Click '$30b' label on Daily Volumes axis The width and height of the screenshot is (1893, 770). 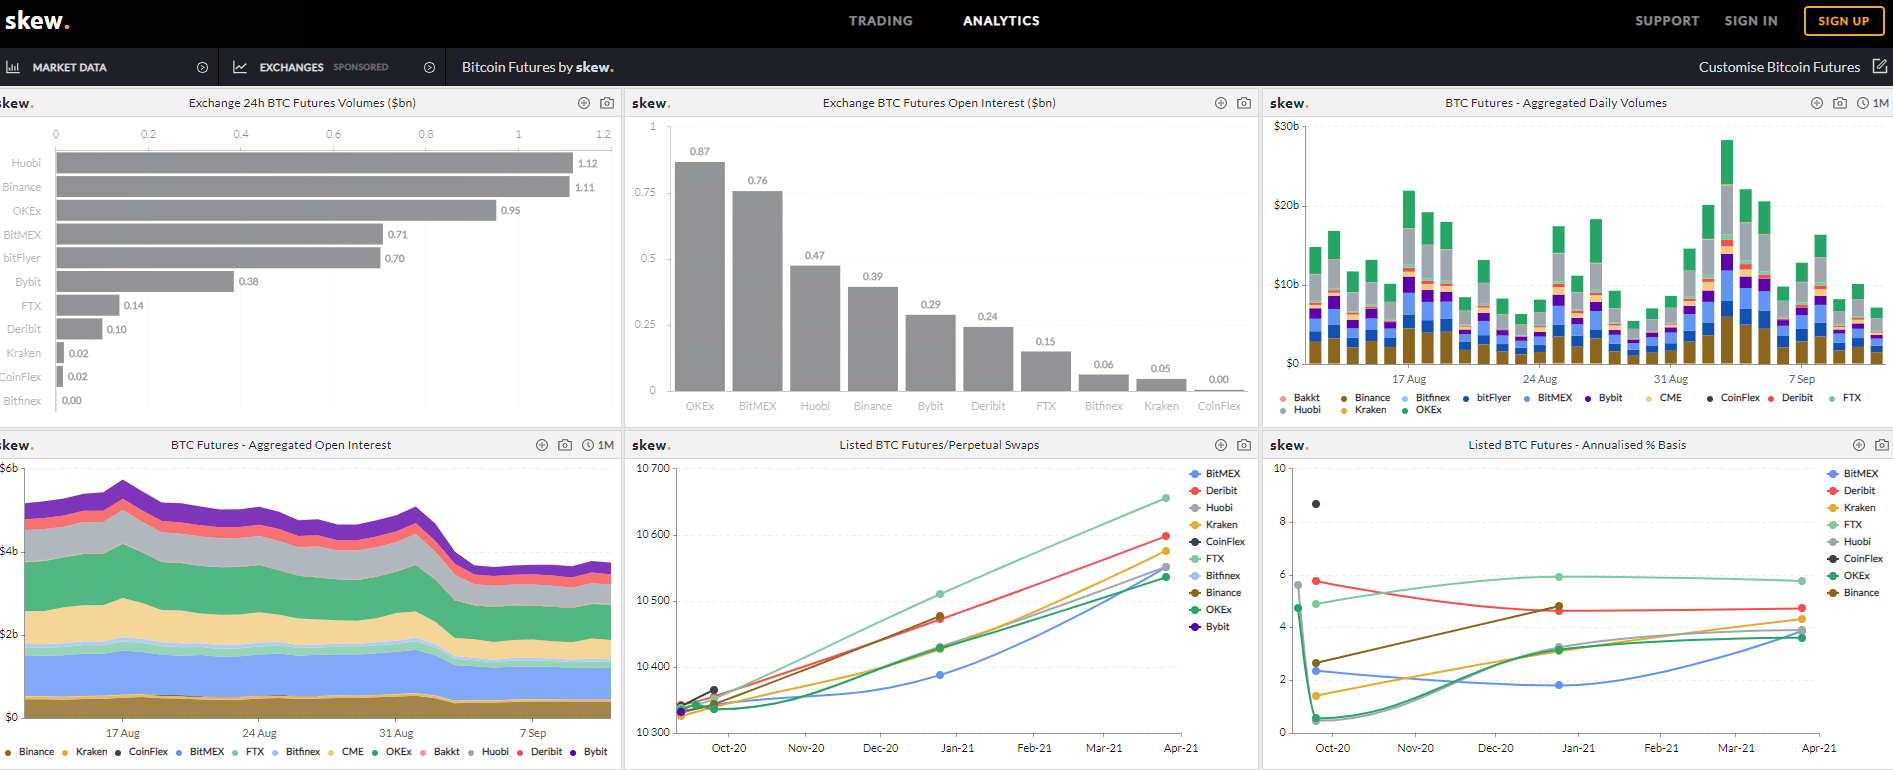1287,127
